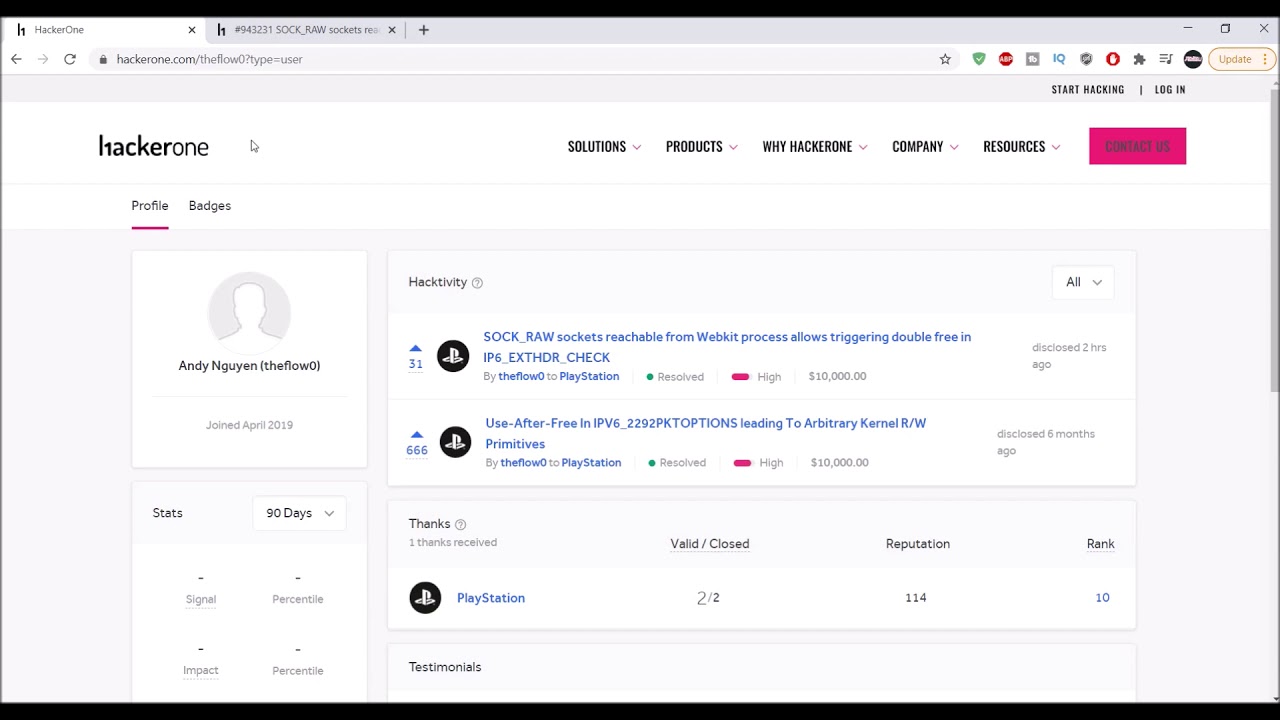Open a new browser tab
This screenshot has width=1280, height=720.
424,30
